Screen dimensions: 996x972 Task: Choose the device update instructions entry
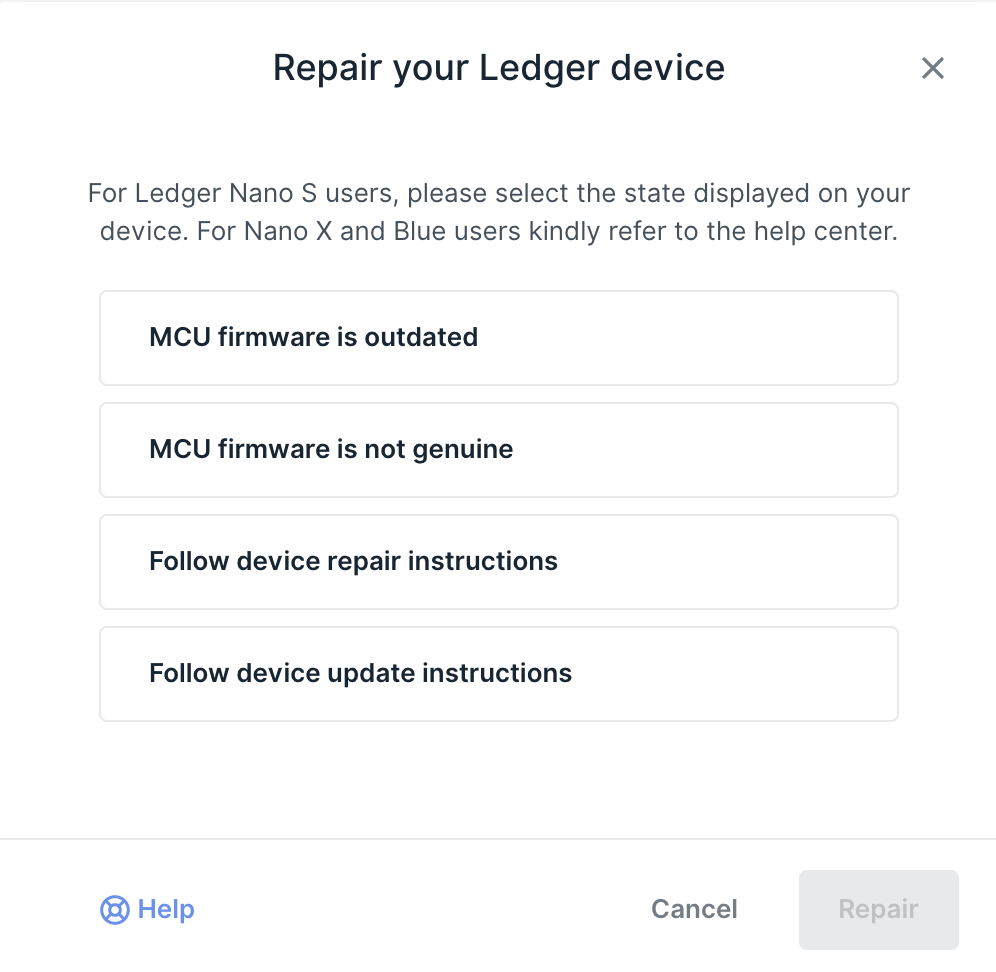pos(498,674)
